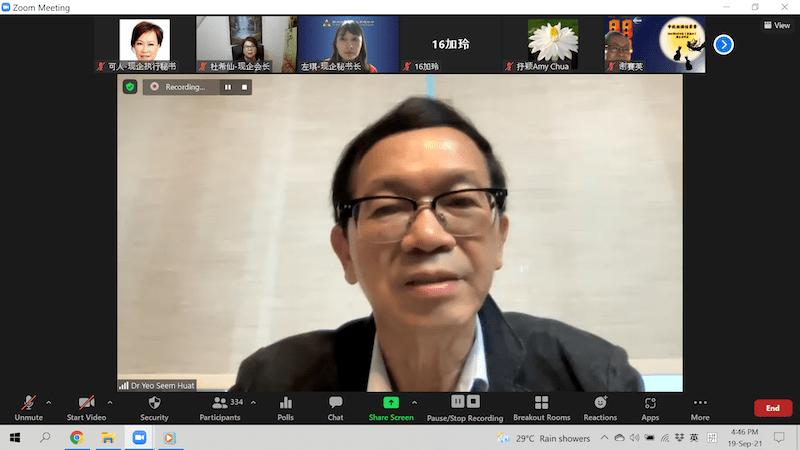Show next participants with blue arrow
The width and height of the screenshot is (800, 450).
pos(724,45)
